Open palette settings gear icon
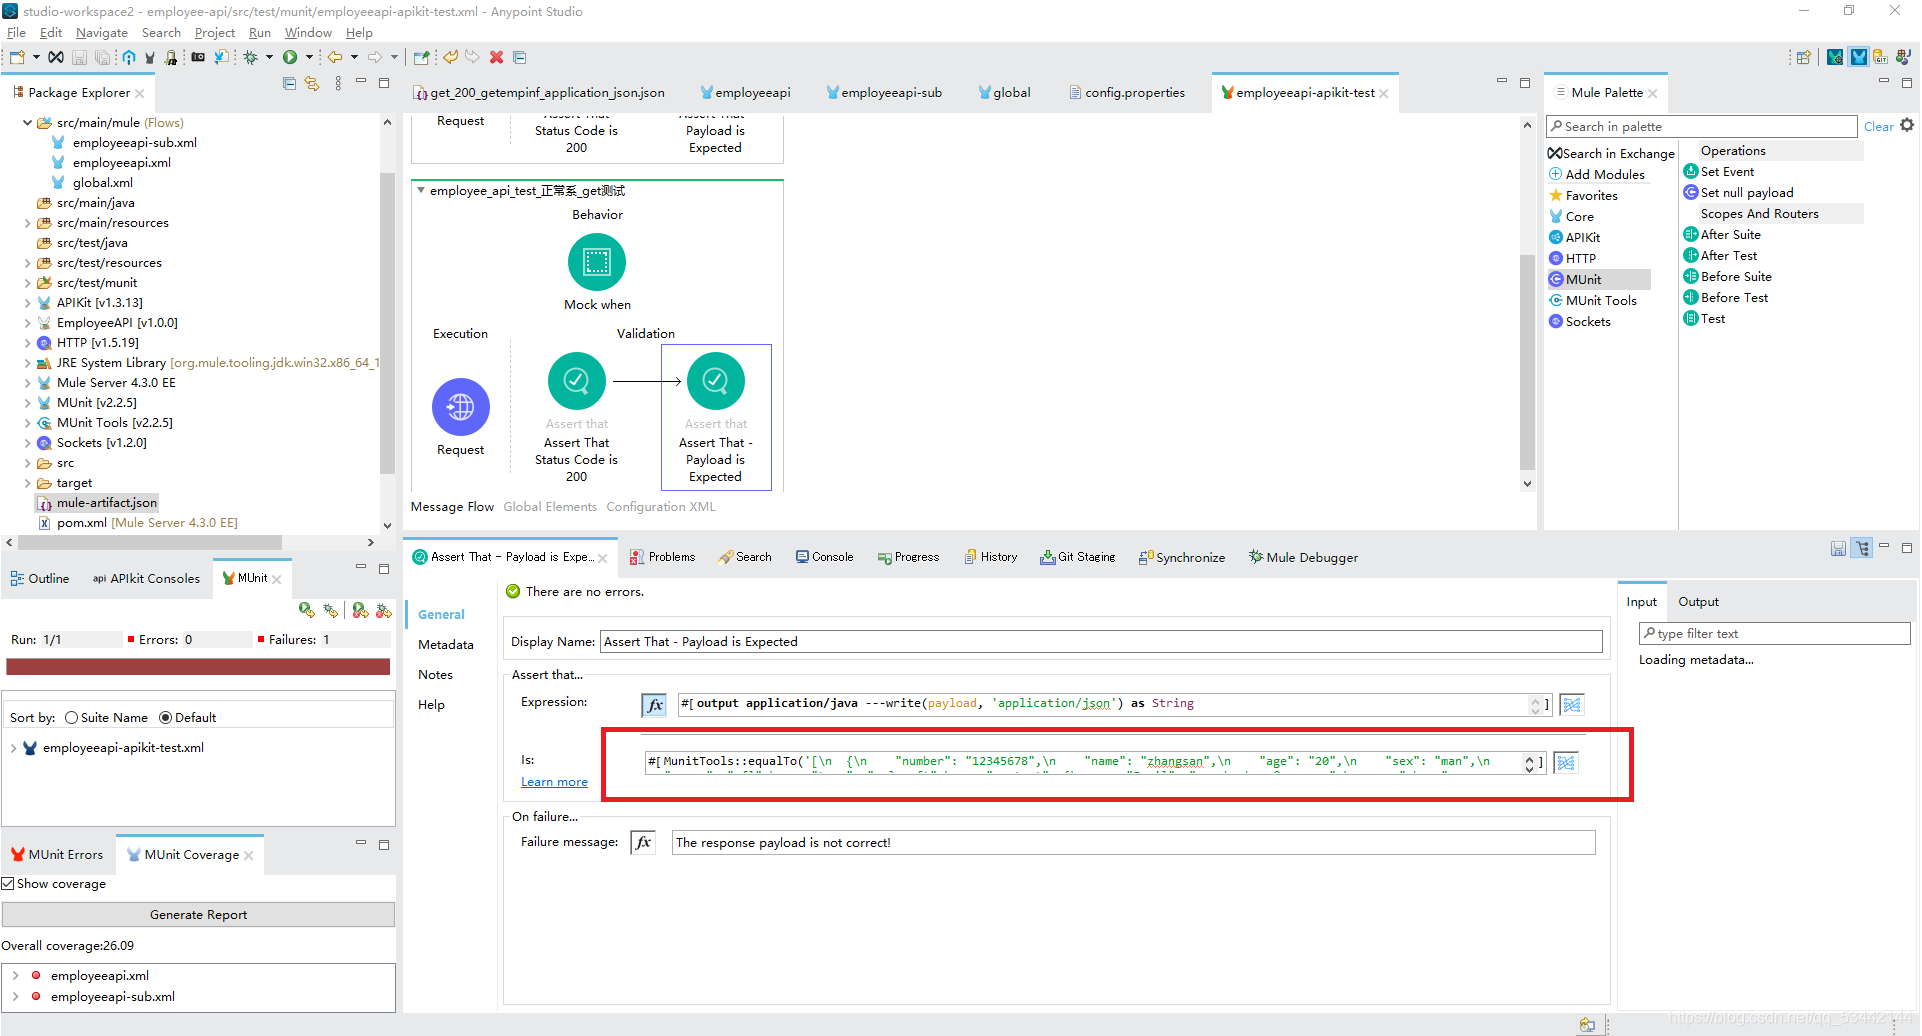This screenshot has height=1036, width=1922. [x=1907, y=126]
